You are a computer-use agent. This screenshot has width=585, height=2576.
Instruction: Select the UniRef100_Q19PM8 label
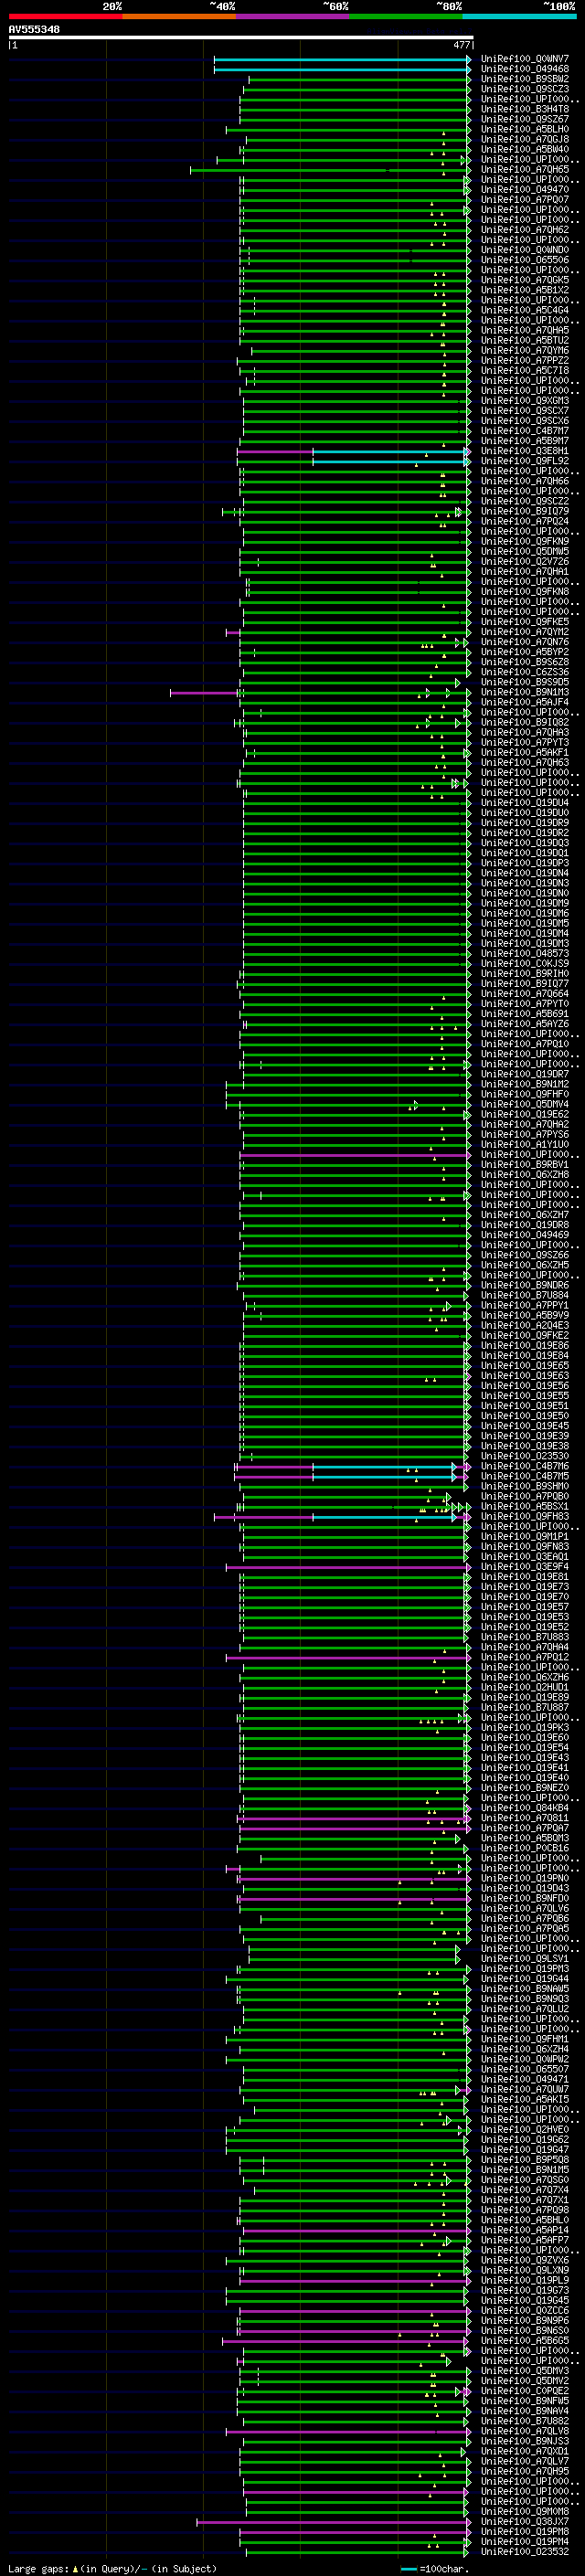524,2531
